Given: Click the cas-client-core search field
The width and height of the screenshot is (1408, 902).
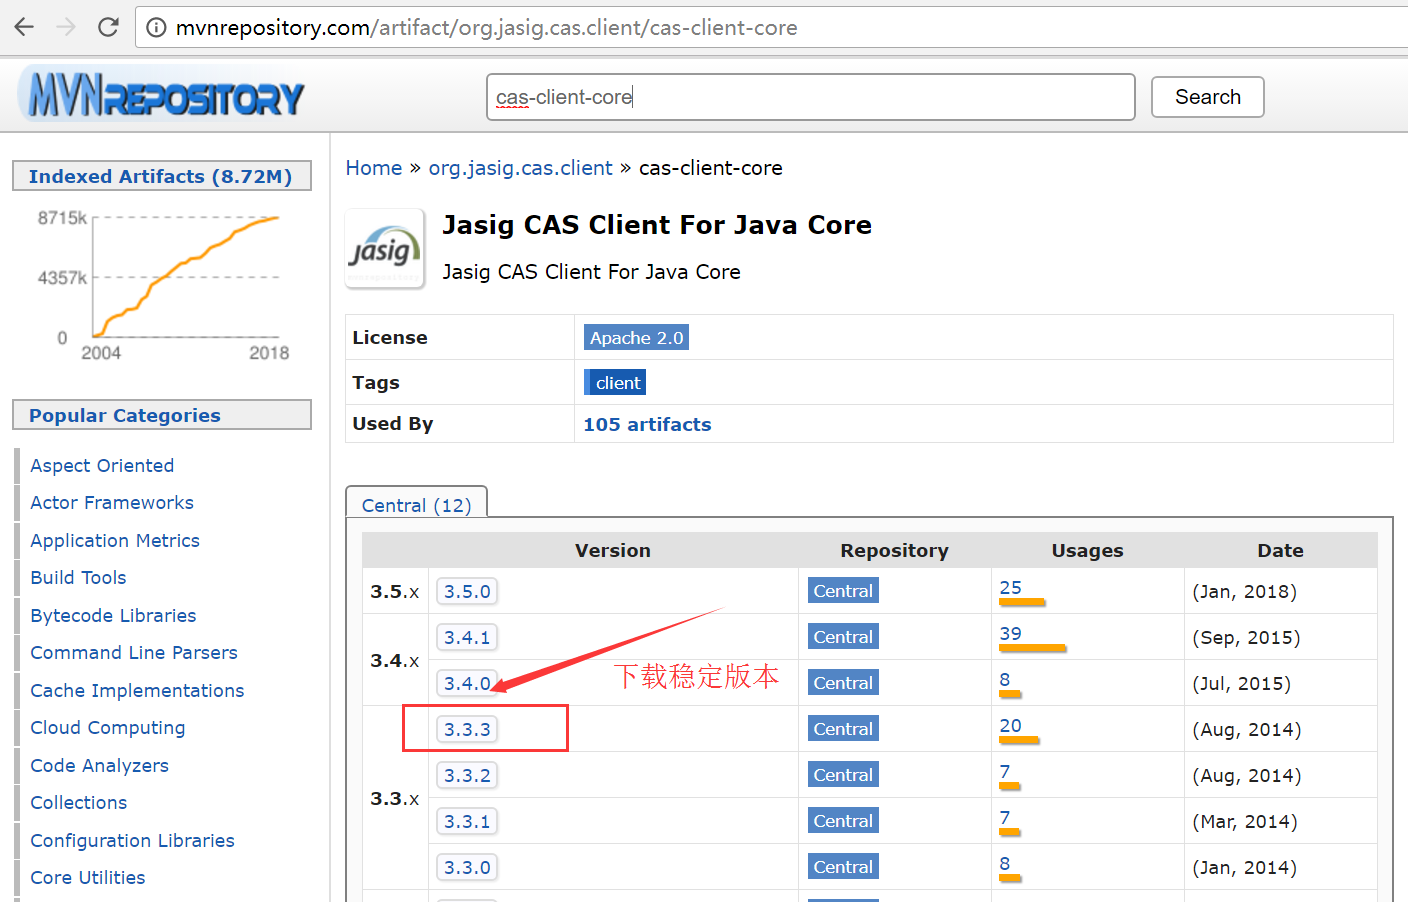Looking at the screenshot, I should point(810,97).
